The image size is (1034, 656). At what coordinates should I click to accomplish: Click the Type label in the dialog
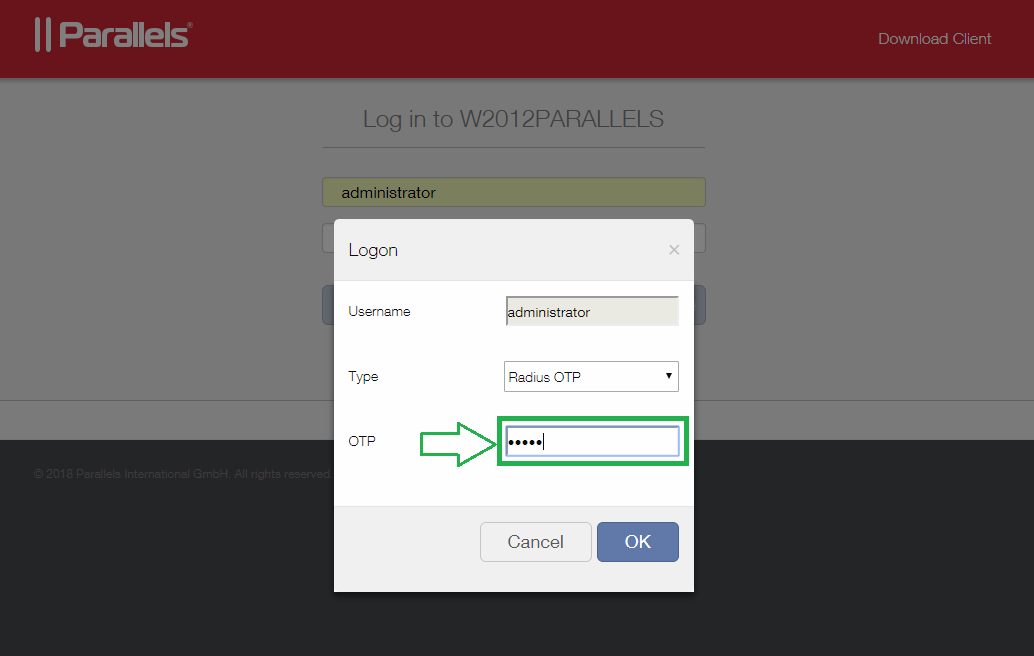coord(363,376)
